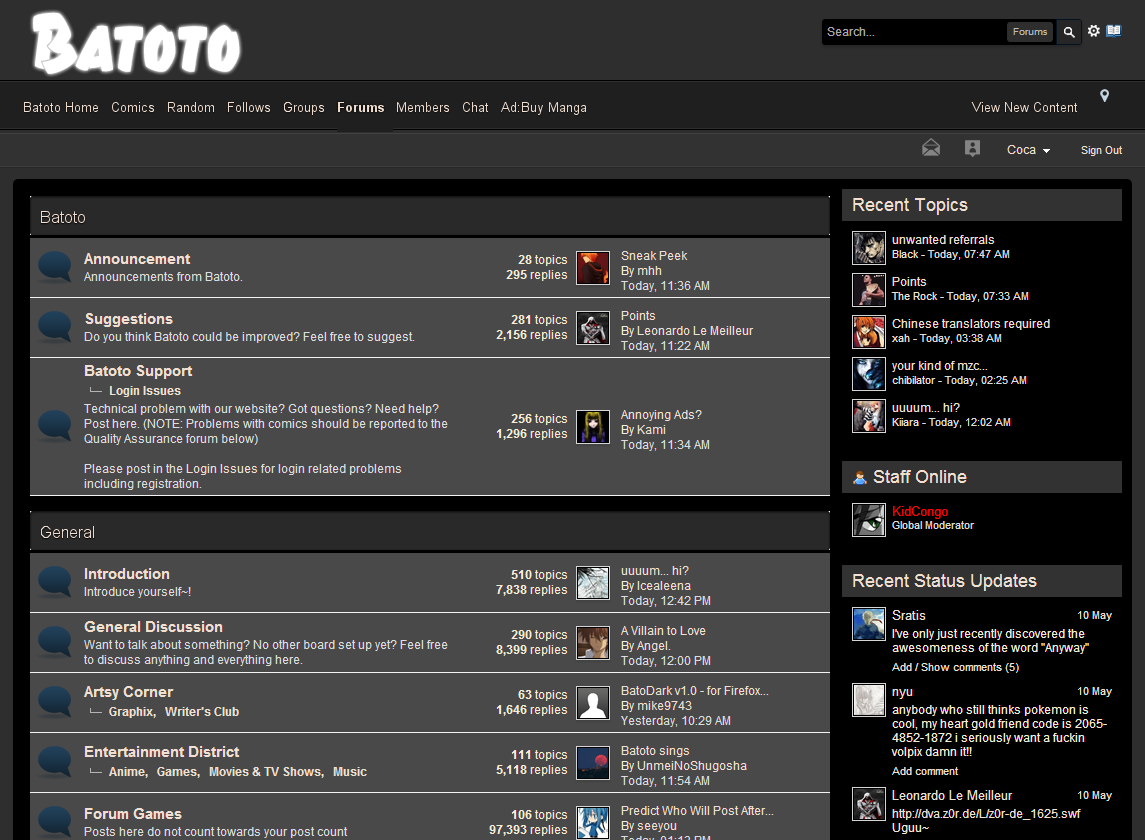
Task: Open the notifications icon beside Coca
Action: [x=972, y=148]
